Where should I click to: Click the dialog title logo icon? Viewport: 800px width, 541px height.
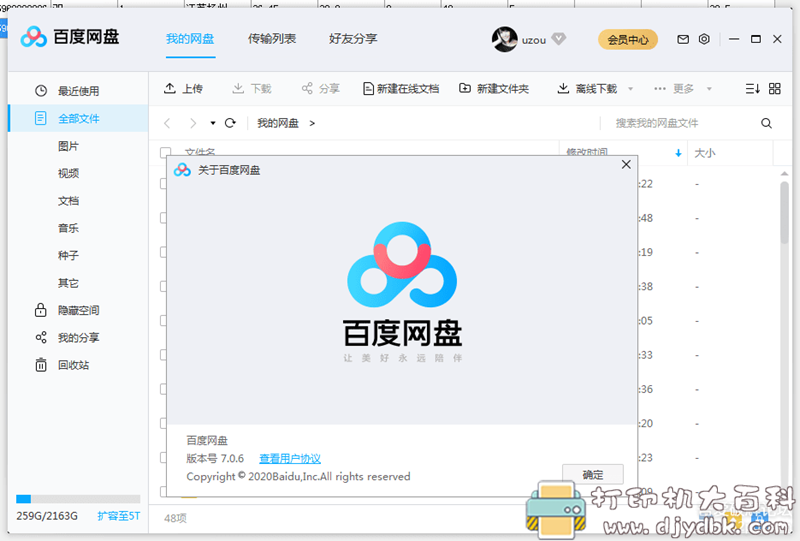coord(182,170)
